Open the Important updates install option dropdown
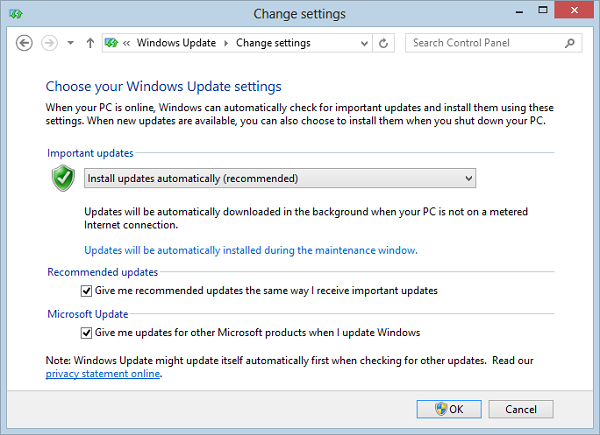600x435 pixels. click(x=280, y=178)
